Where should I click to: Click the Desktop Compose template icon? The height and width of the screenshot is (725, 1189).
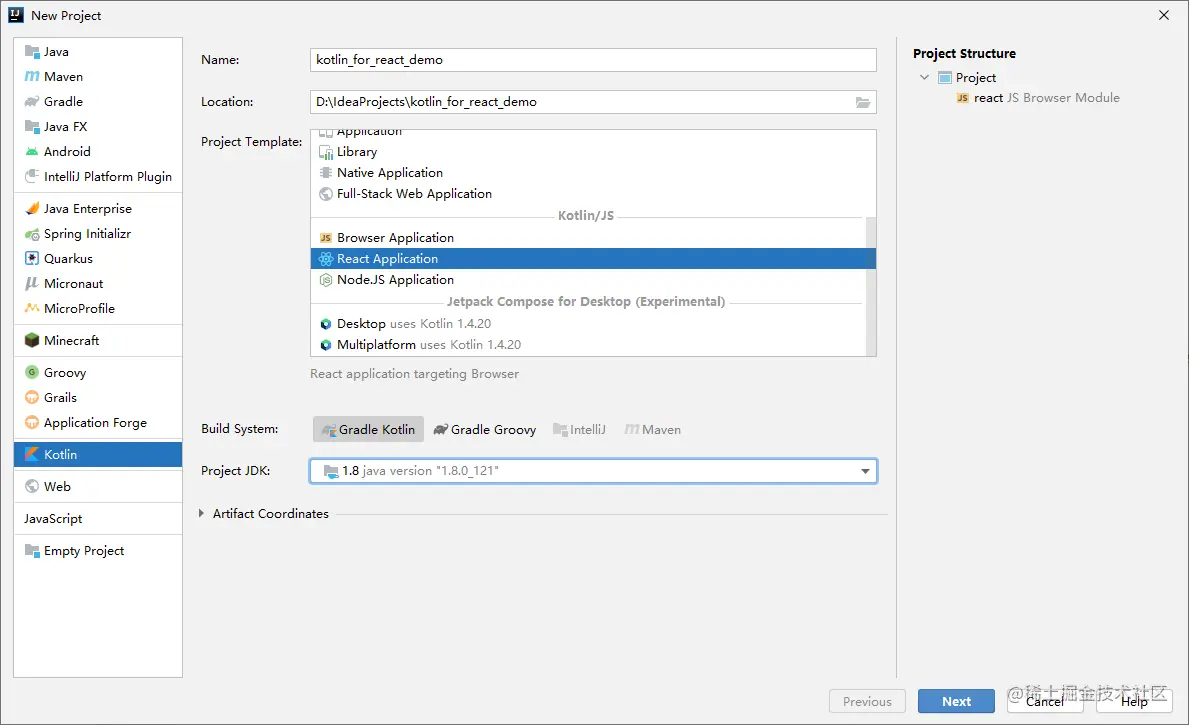(x=326, y=324)
